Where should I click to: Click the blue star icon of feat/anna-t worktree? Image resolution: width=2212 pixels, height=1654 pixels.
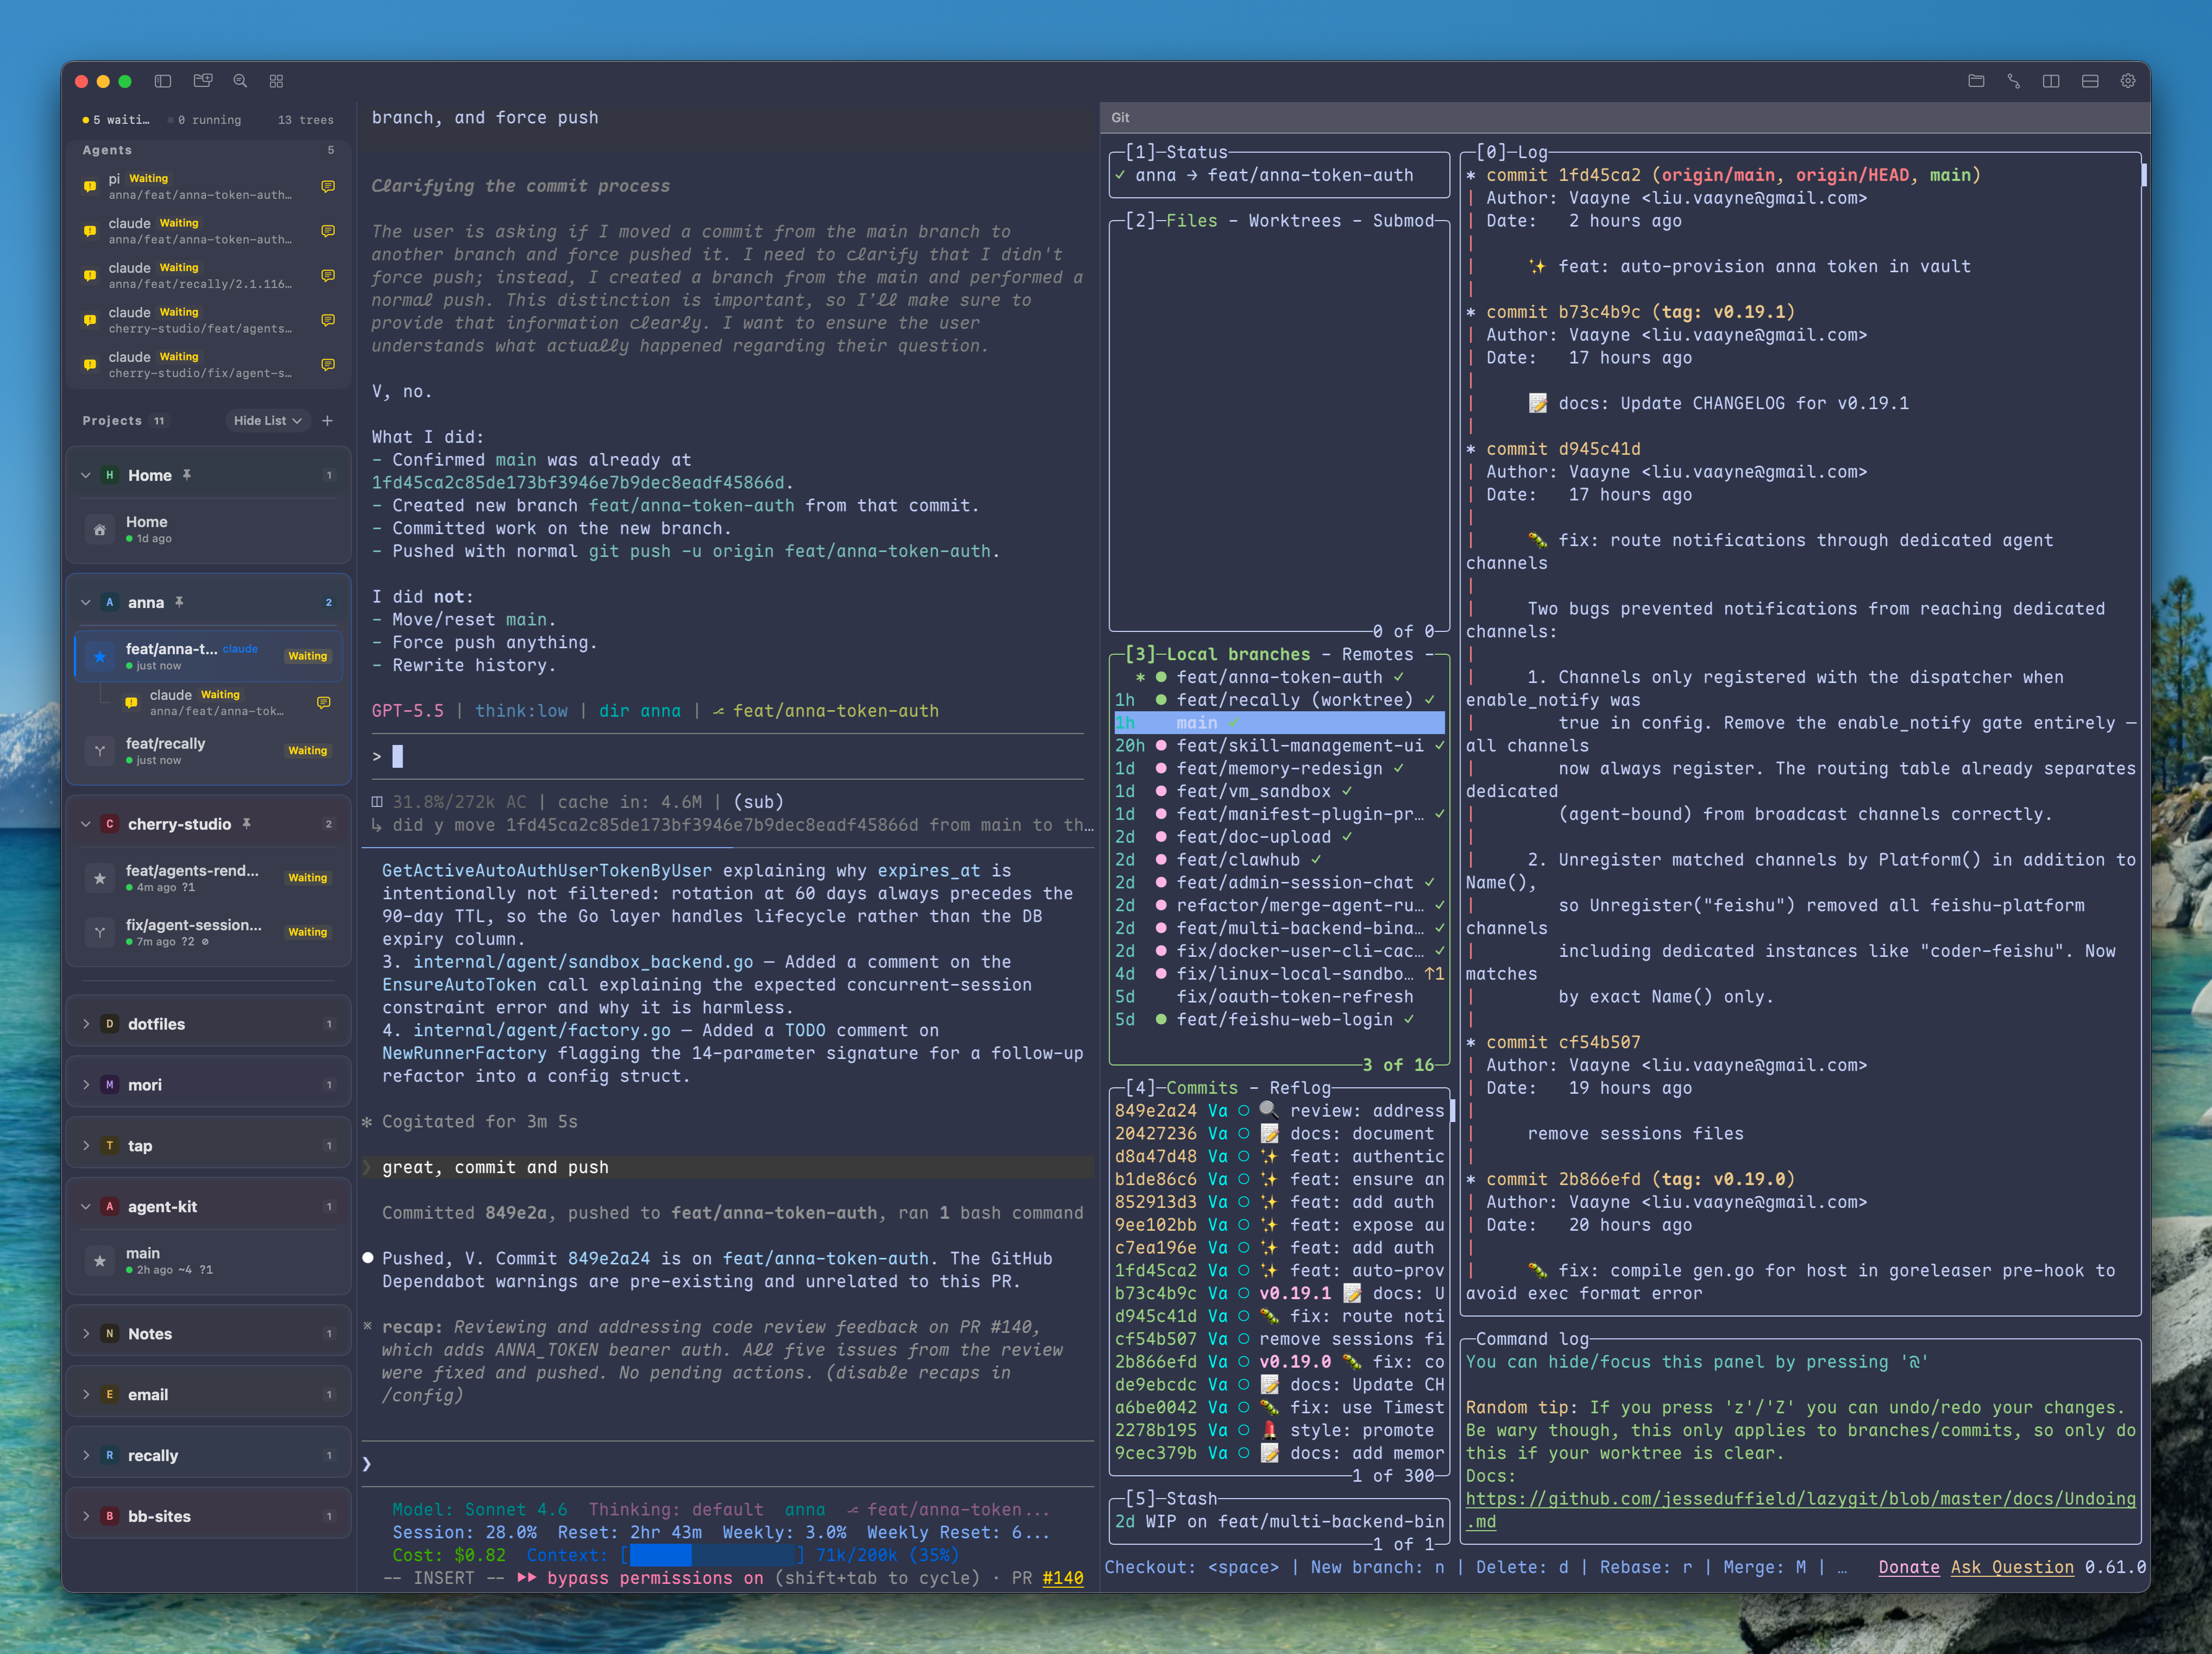(100, 656)
